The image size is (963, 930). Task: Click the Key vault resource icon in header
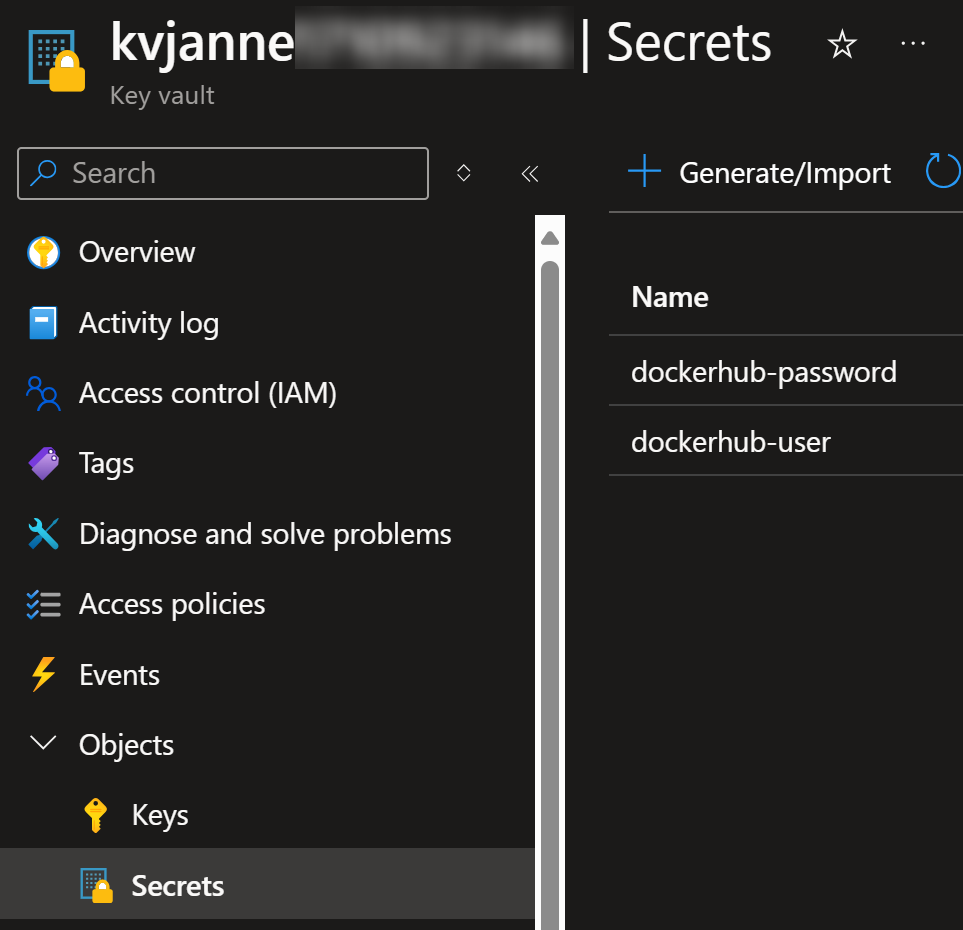57,61
